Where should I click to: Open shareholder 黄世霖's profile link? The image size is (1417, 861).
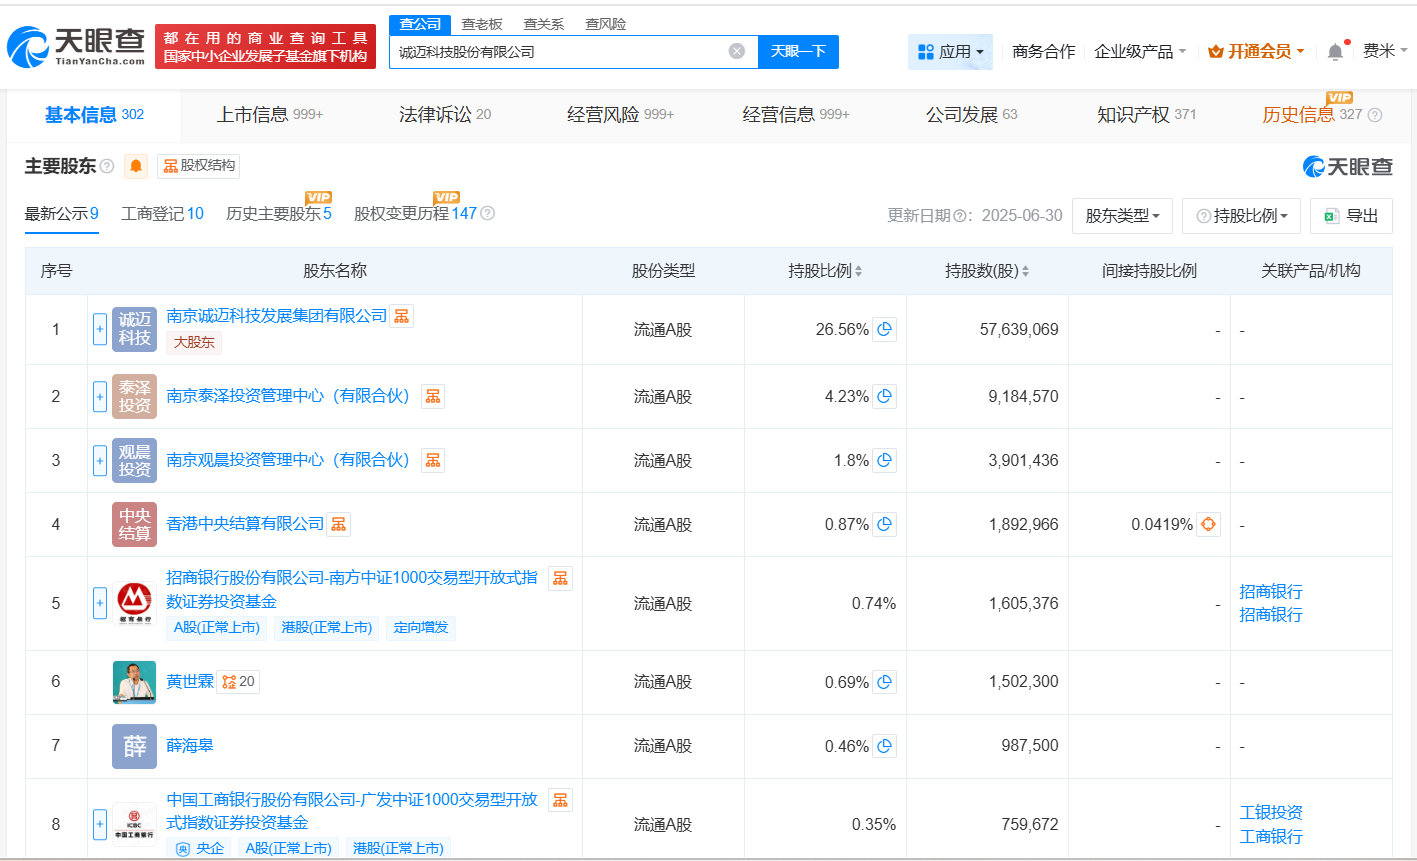click(191, 681)
